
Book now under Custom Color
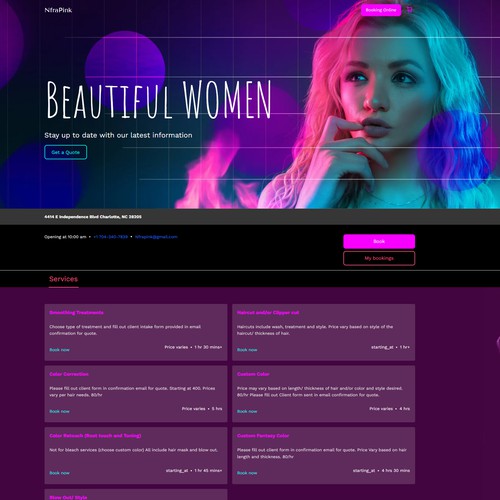[x=247, y=412]
